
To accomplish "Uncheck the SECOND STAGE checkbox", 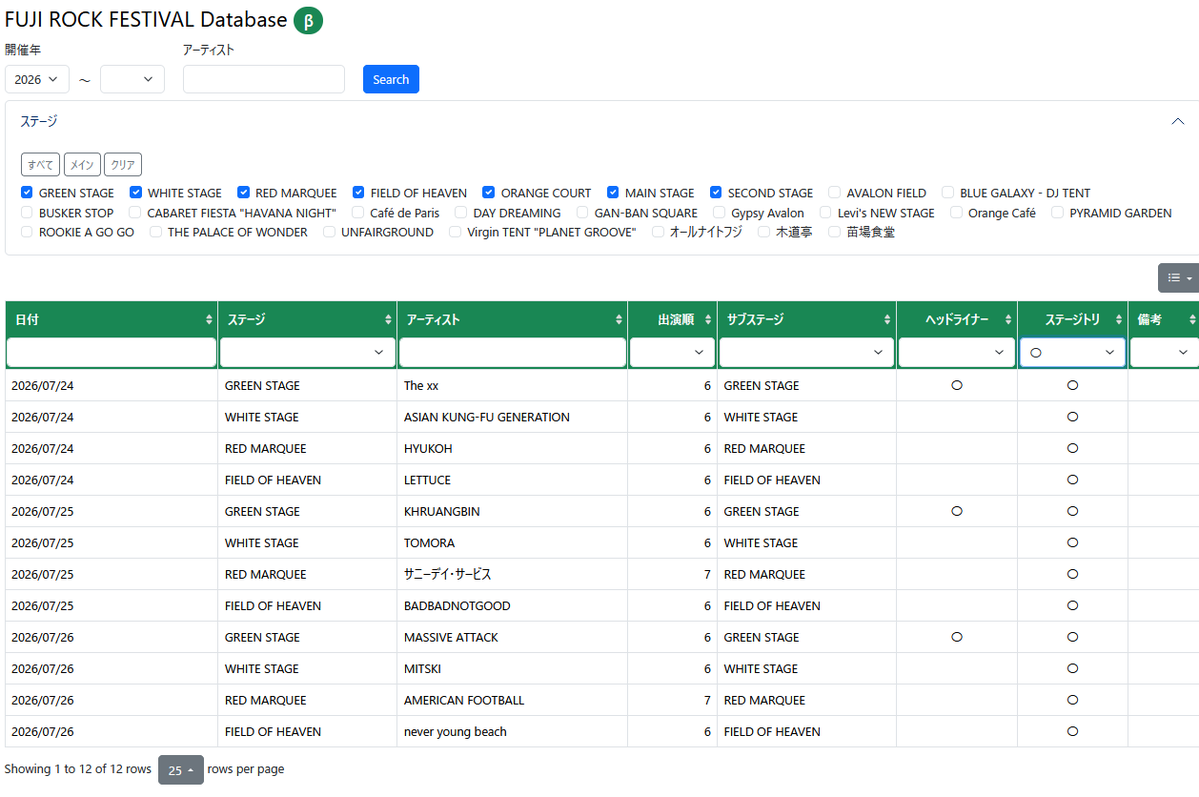I will pyautogui.click(x=716, y=192).
